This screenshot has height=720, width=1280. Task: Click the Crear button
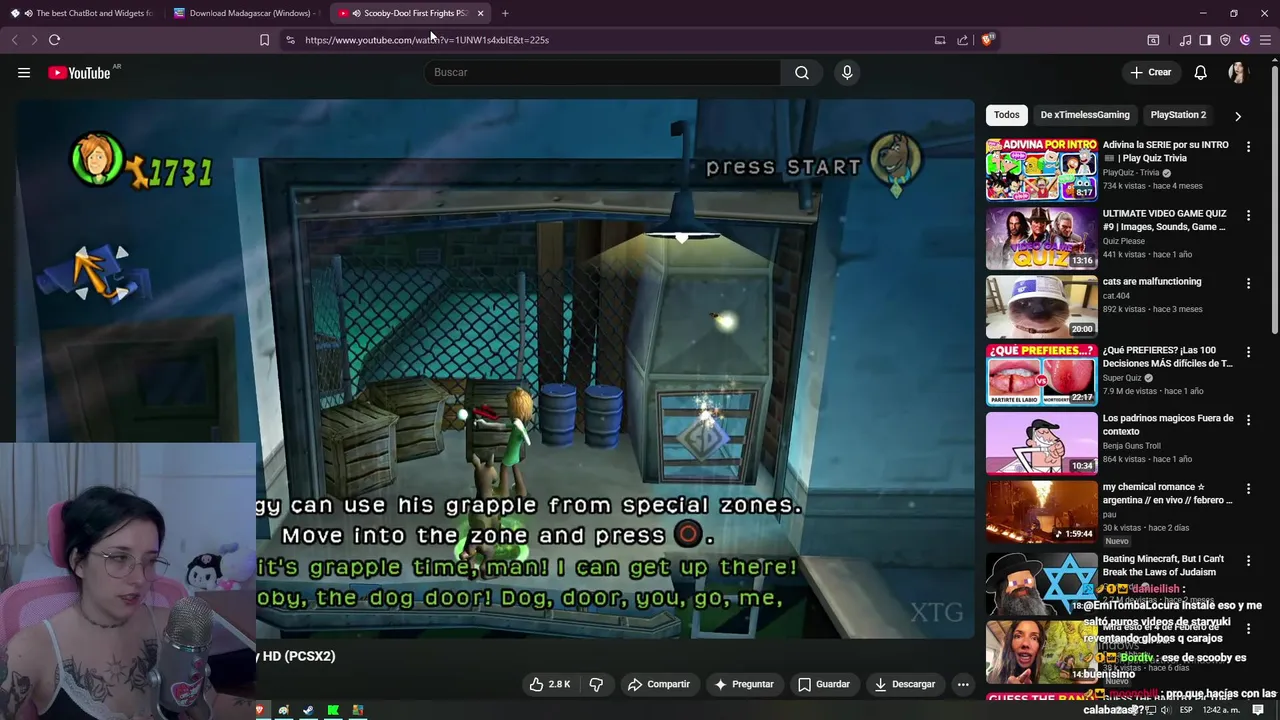(x=1150, y=72)
